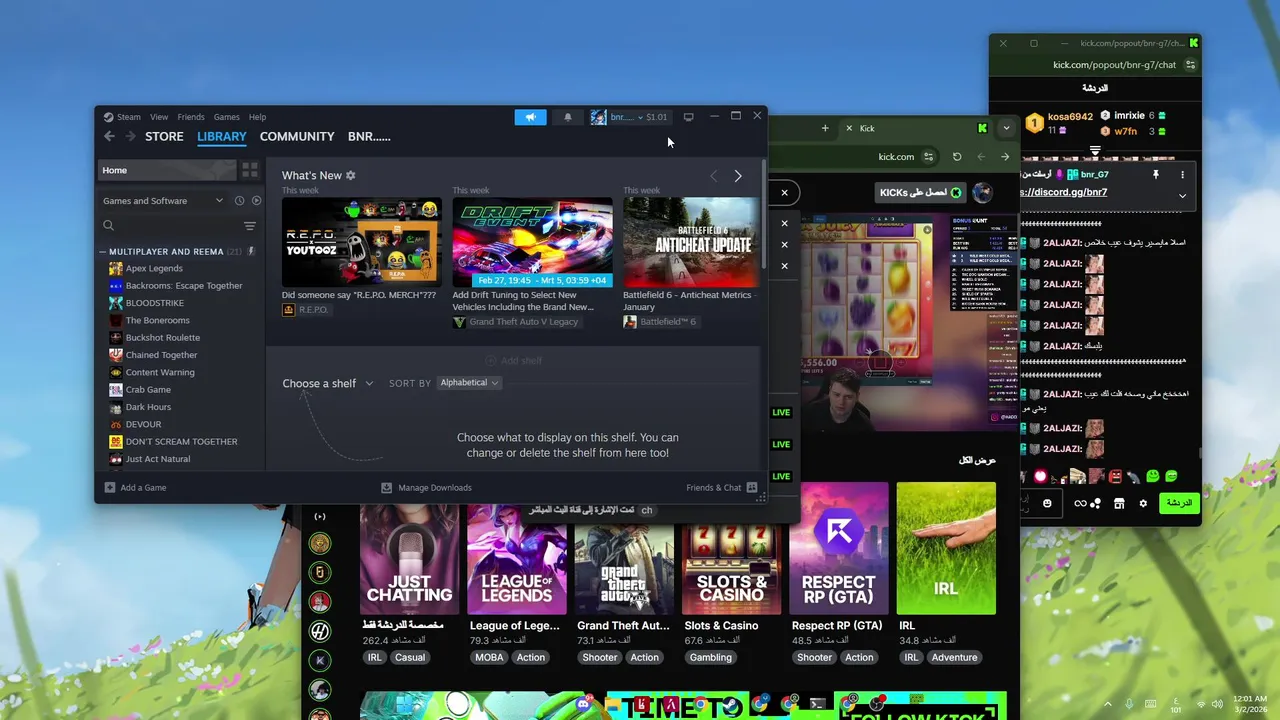Click the MOBA tag under League of Legends

[489, 657]
